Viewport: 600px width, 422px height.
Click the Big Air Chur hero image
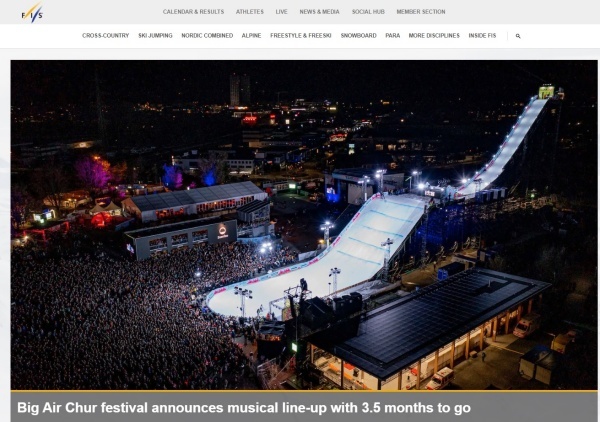[304, 225]
